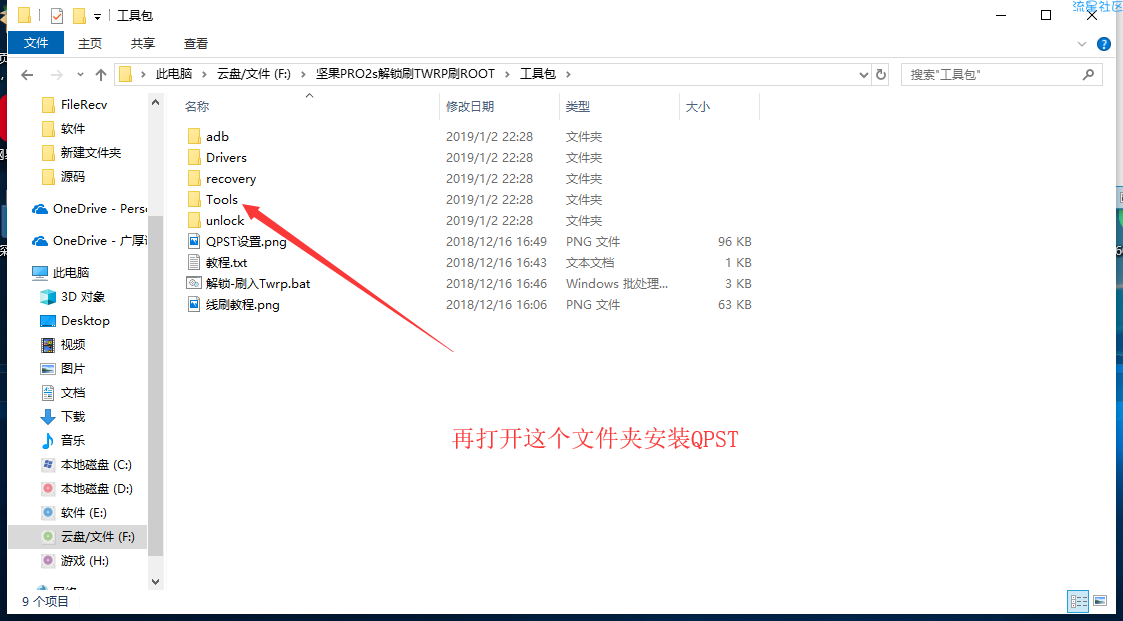Viewport: 1123px width, 621px height.
Task: Open the 共享 ribbon tab
Action: (x=143, y=43)
